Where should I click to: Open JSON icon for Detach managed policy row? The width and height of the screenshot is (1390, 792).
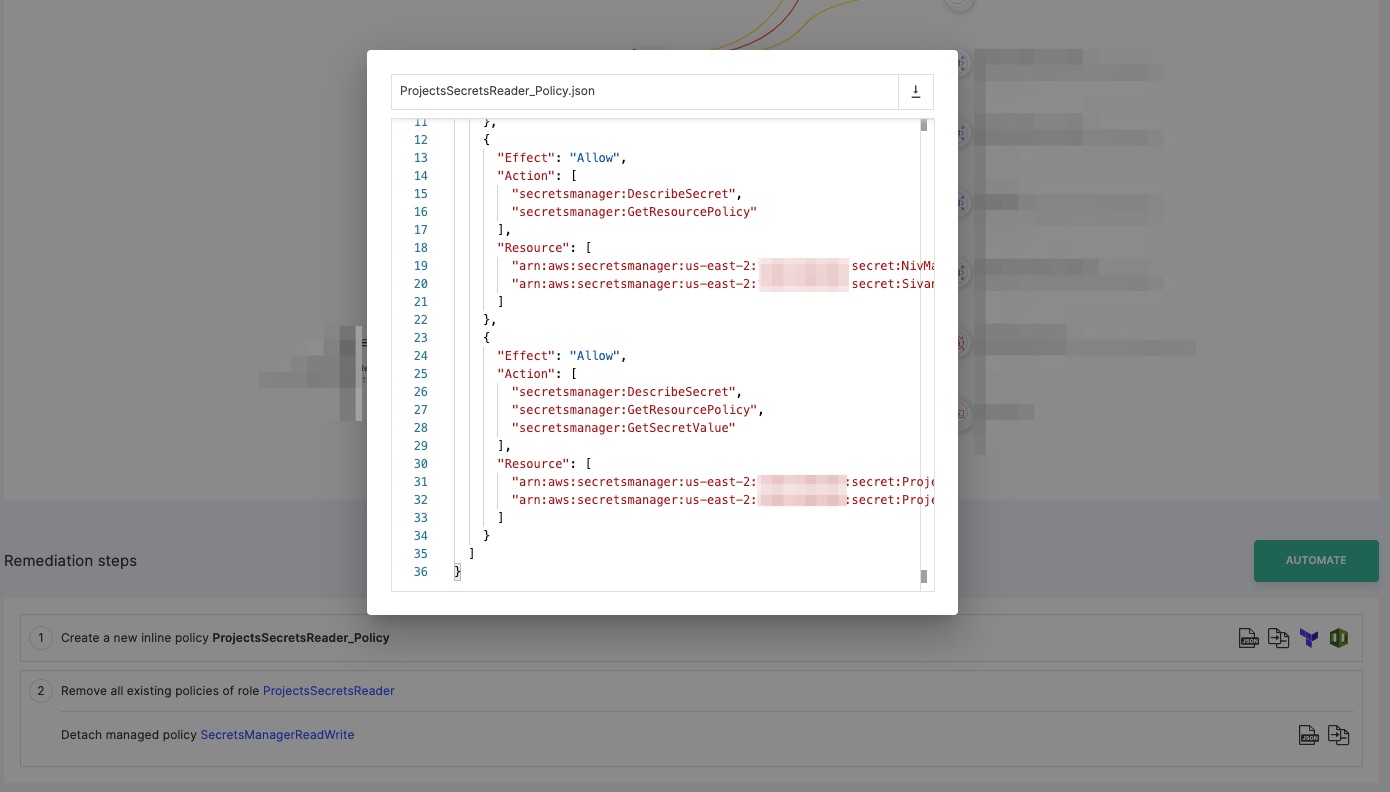[x=1309, y=735]
